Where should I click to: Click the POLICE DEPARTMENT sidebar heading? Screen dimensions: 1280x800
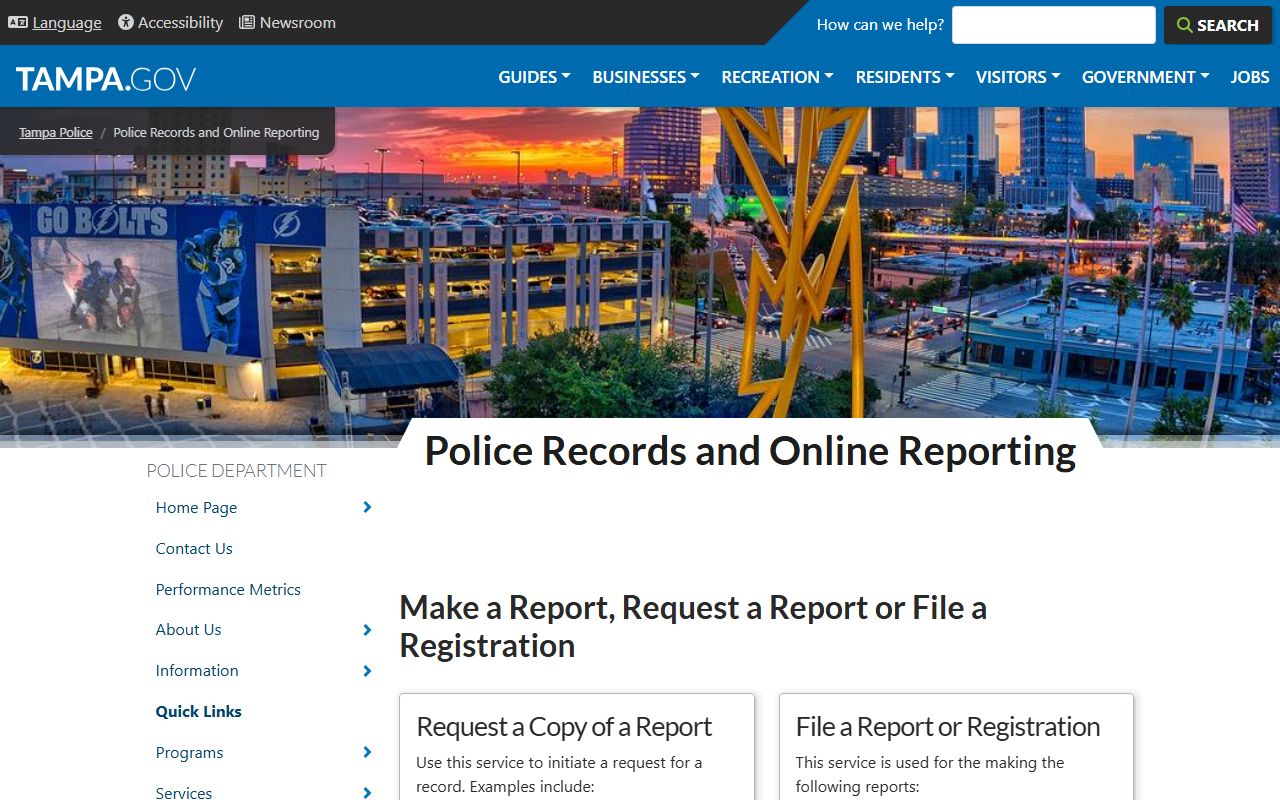pos(236,471)
